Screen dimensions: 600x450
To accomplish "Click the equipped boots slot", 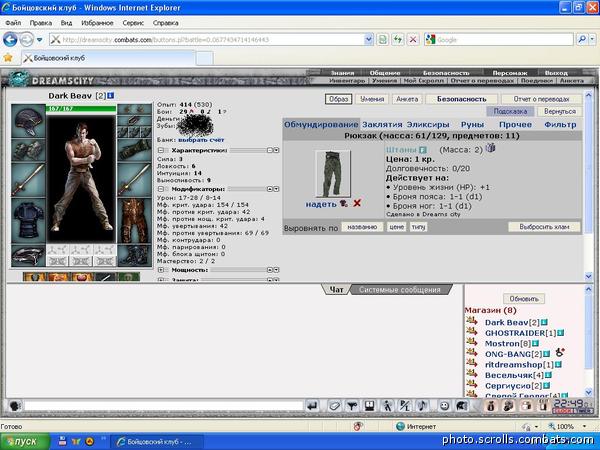I will point(135,256).
